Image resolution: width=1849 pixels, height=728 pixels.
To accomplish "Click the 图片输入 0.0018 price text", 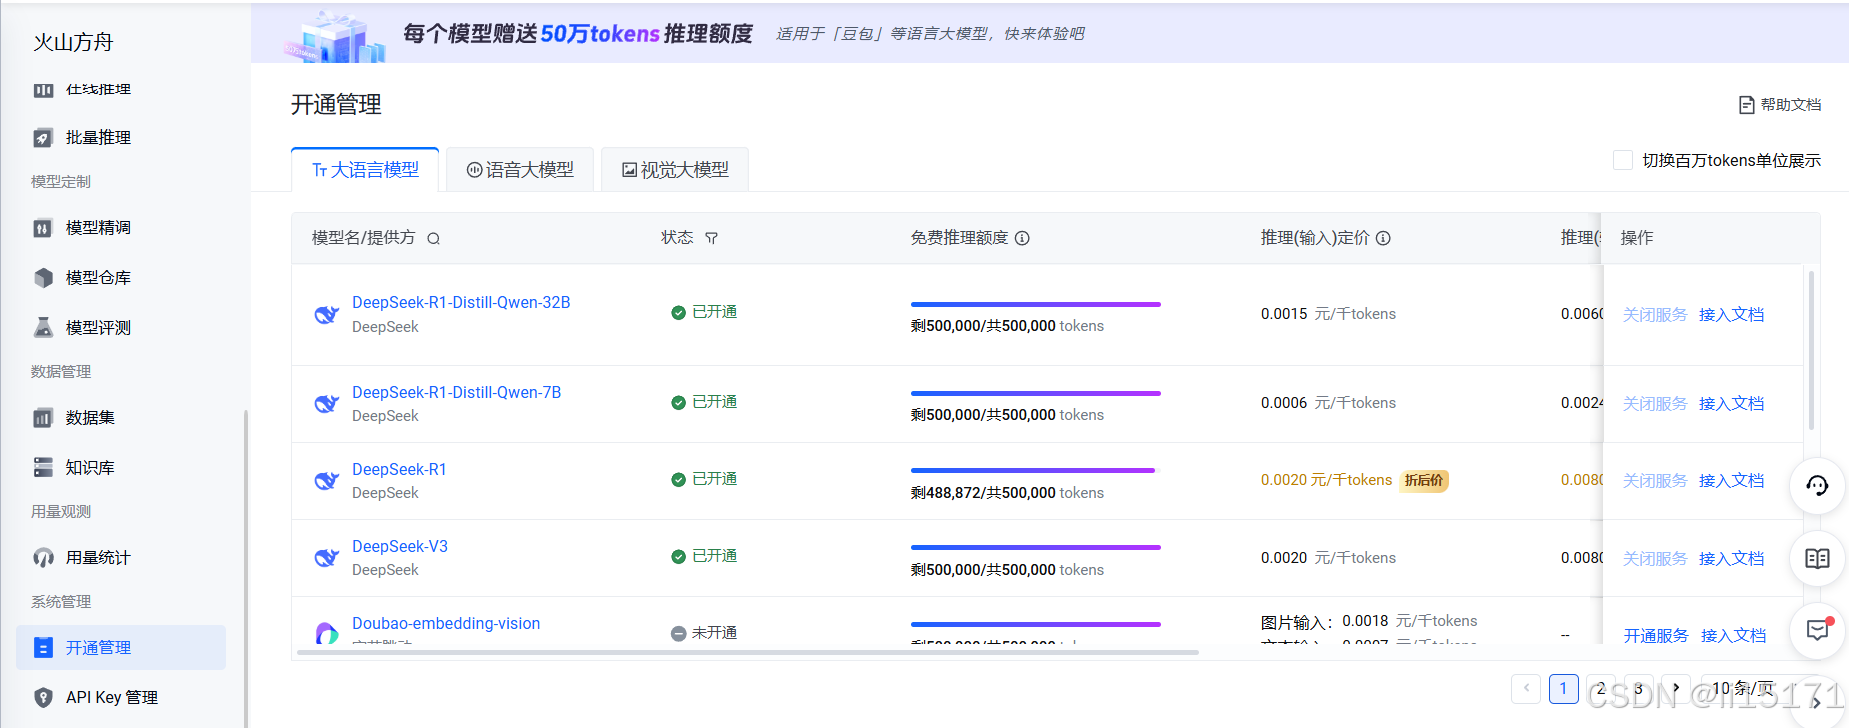I will point(1369,622).
